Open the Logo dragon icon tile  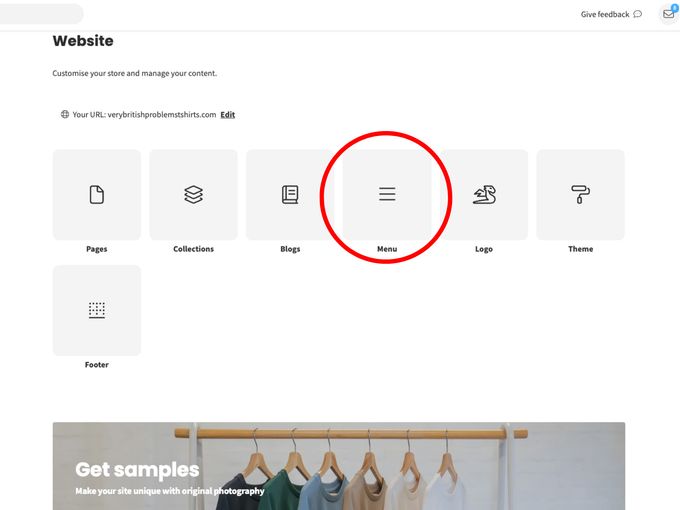coord(484,195)
